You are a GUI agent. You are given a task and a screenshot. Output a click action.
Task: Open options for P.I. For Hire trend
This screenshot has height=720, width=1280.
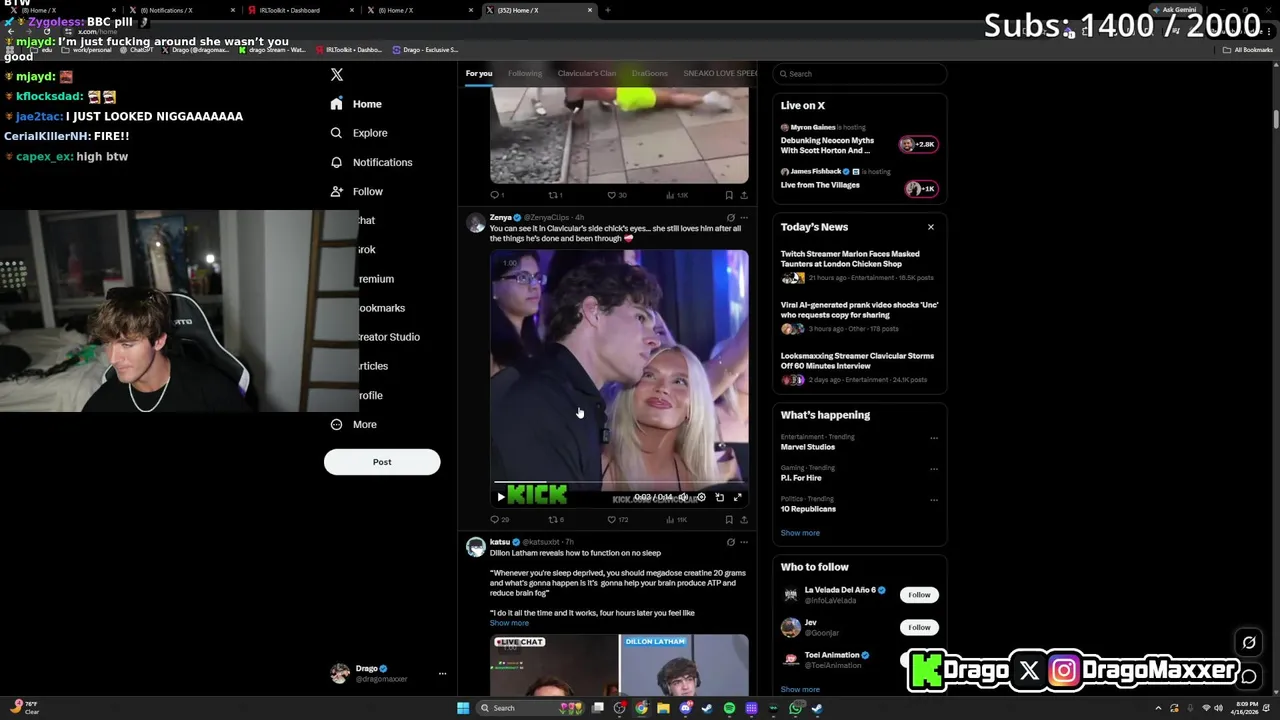tap(934, 468)
